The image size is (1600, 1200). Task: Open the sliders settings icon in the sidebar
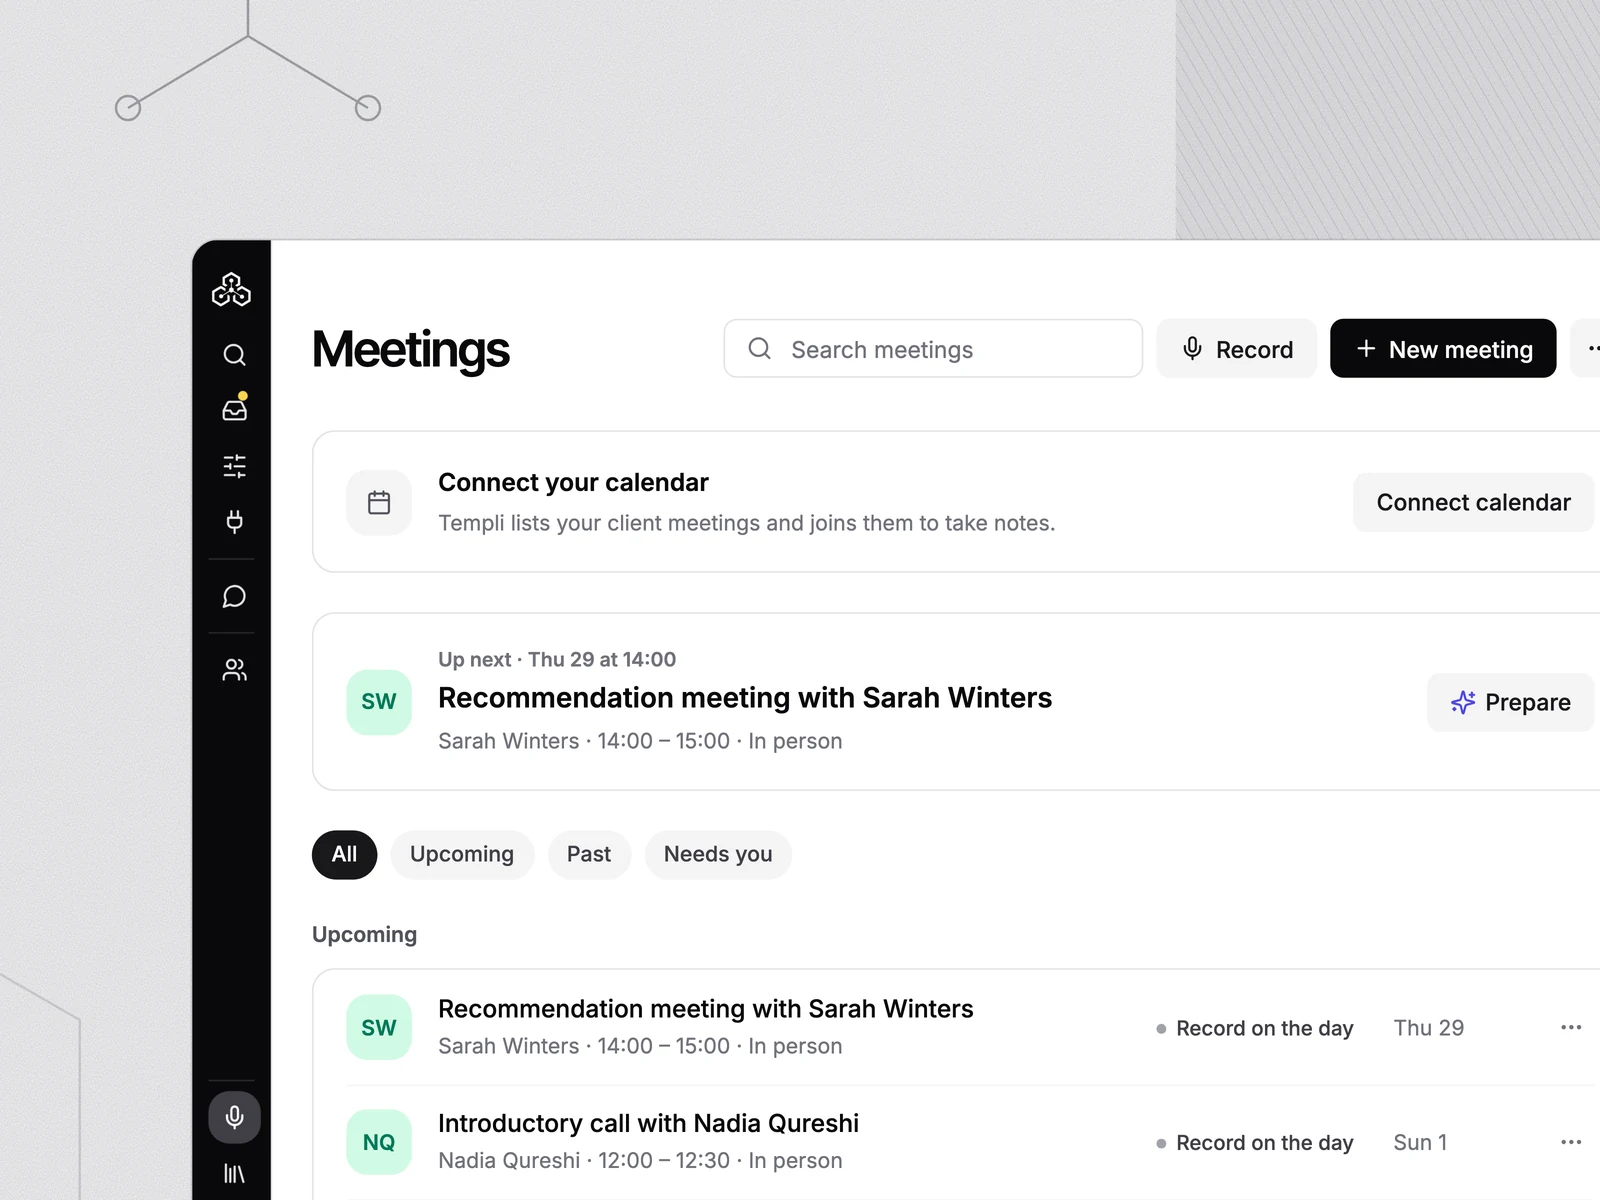tap(234, 466)
